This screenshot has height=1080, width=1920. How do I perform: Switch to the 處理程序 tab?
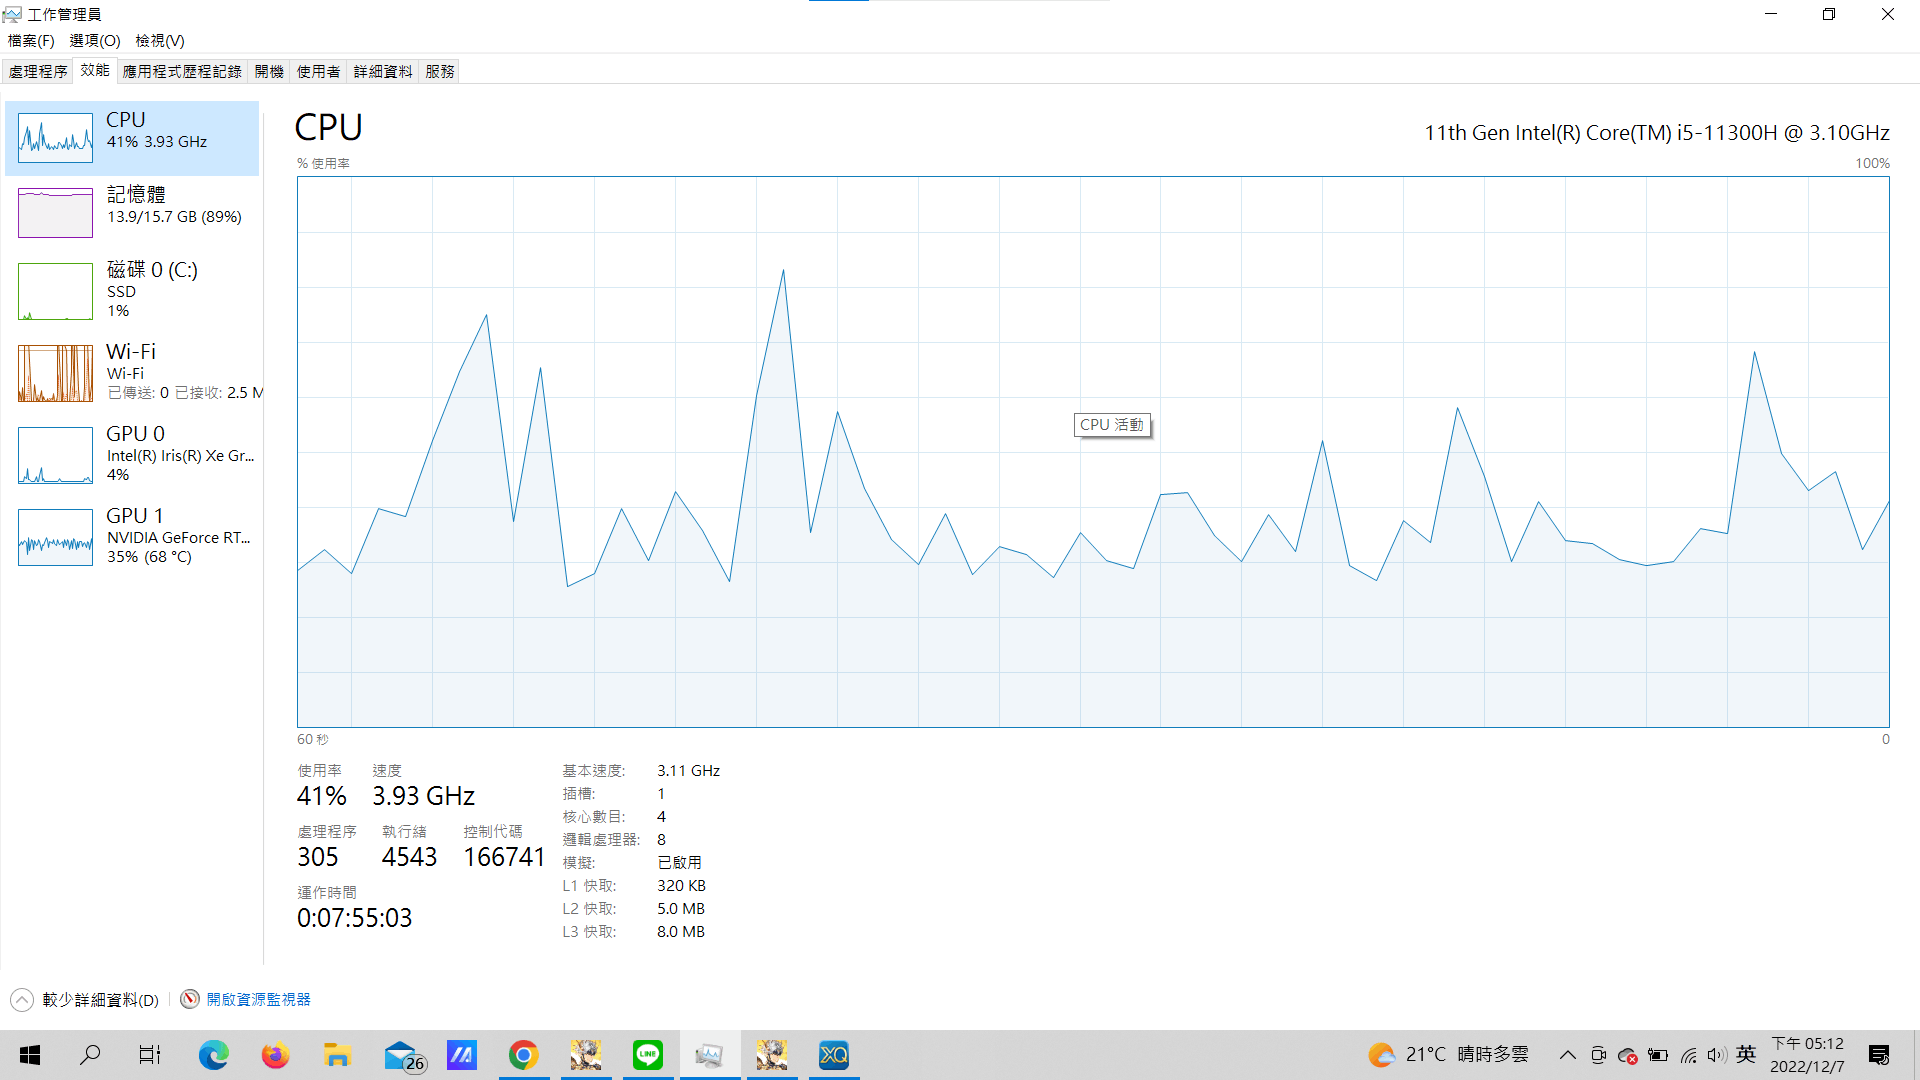tap(38, 72)
